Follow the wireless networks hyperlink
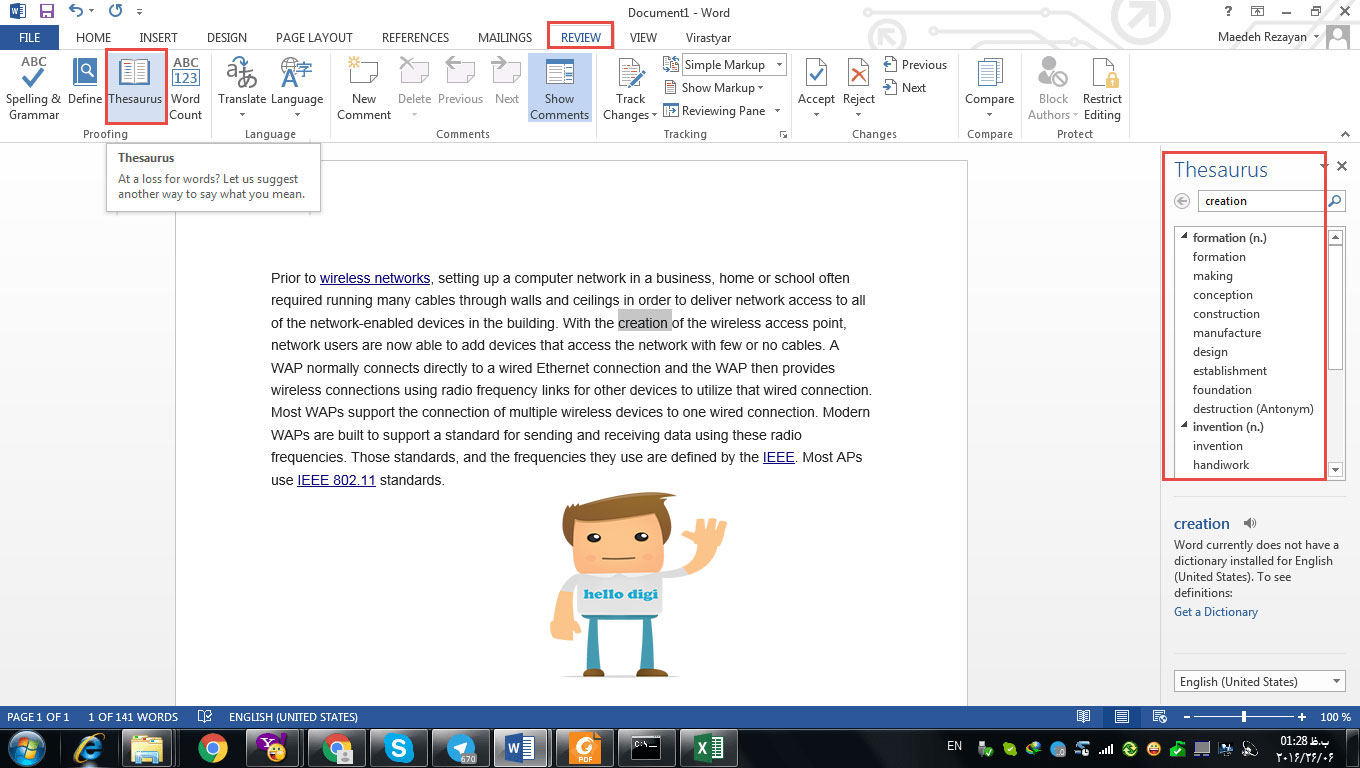The height and width of the screenshot is (768, 1360). click(x=375, y=278)
